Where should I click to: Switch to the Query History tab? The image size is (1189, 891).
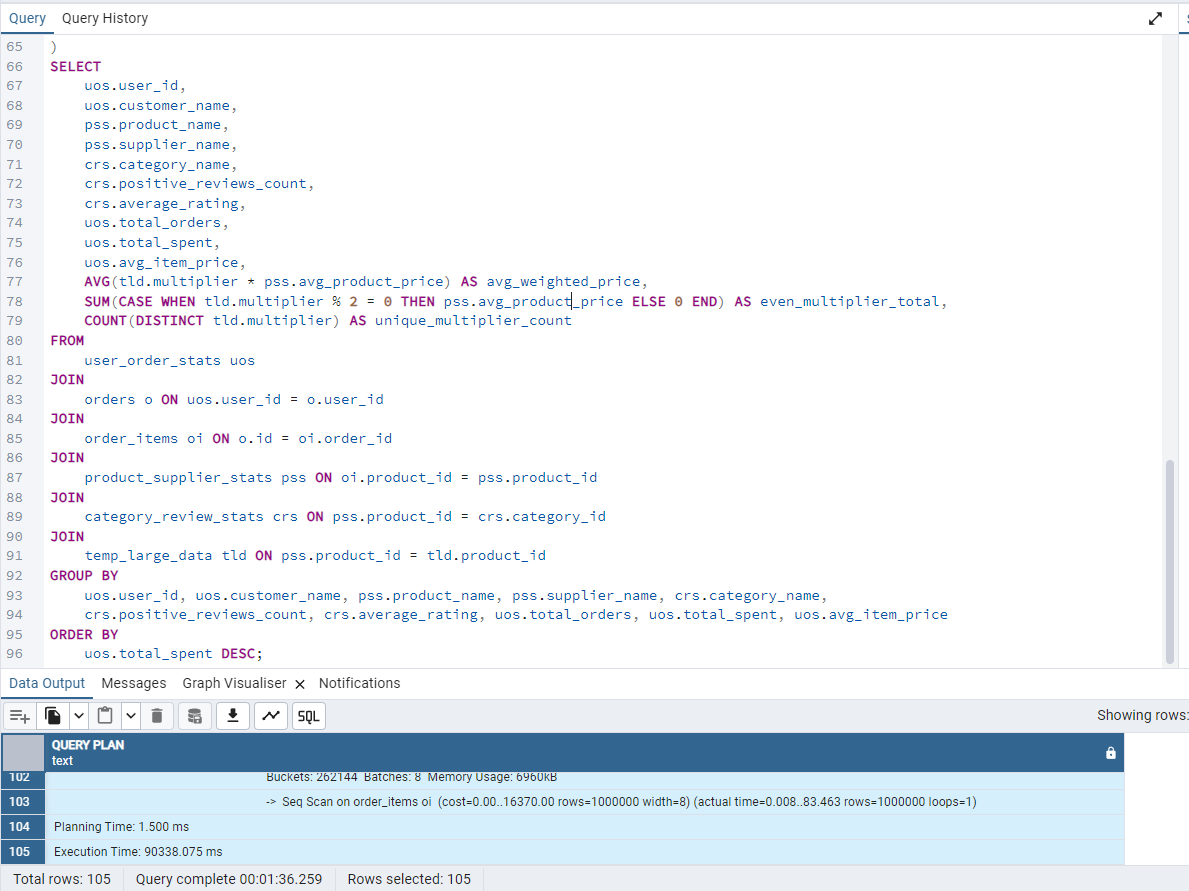[105, 18]
